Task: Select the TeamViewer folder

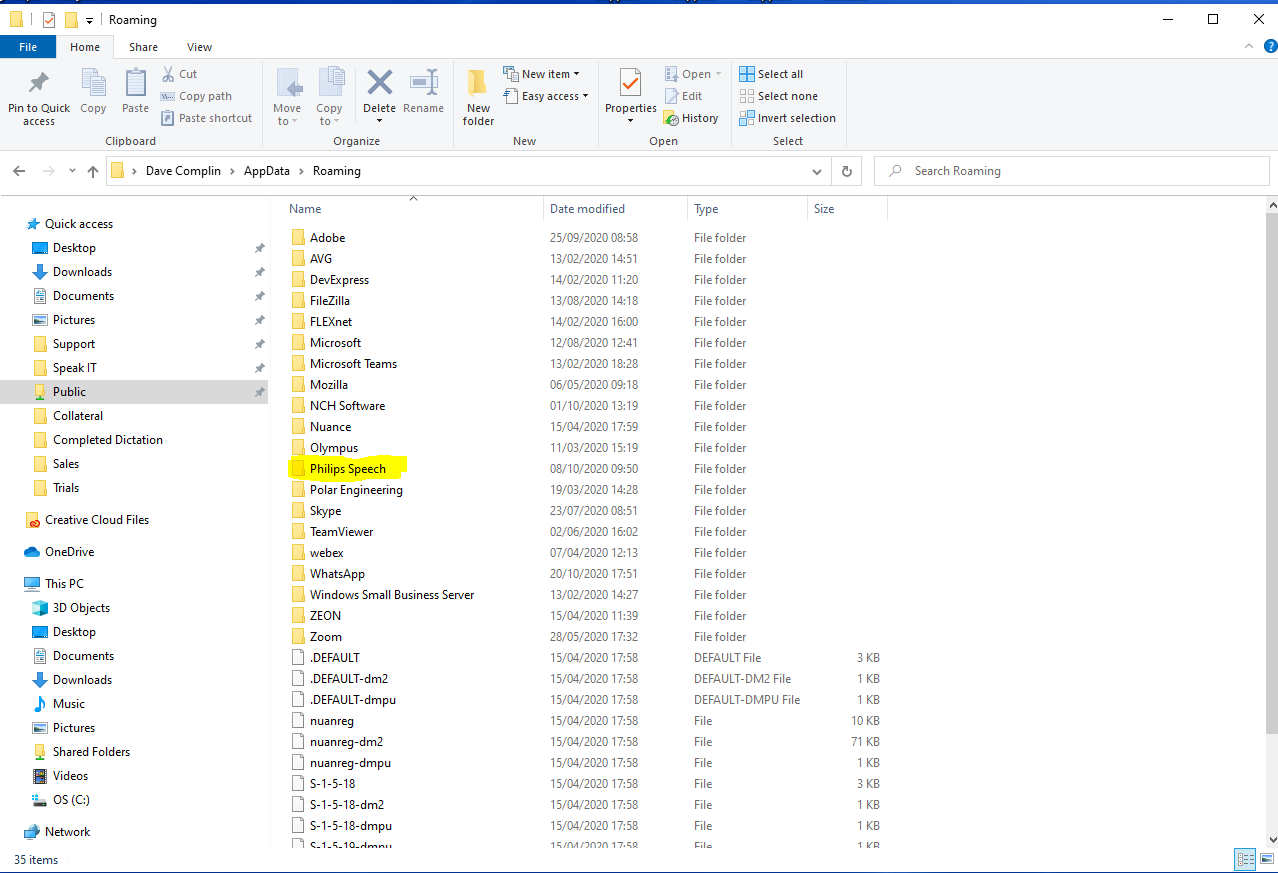Action: click(341, 532)
